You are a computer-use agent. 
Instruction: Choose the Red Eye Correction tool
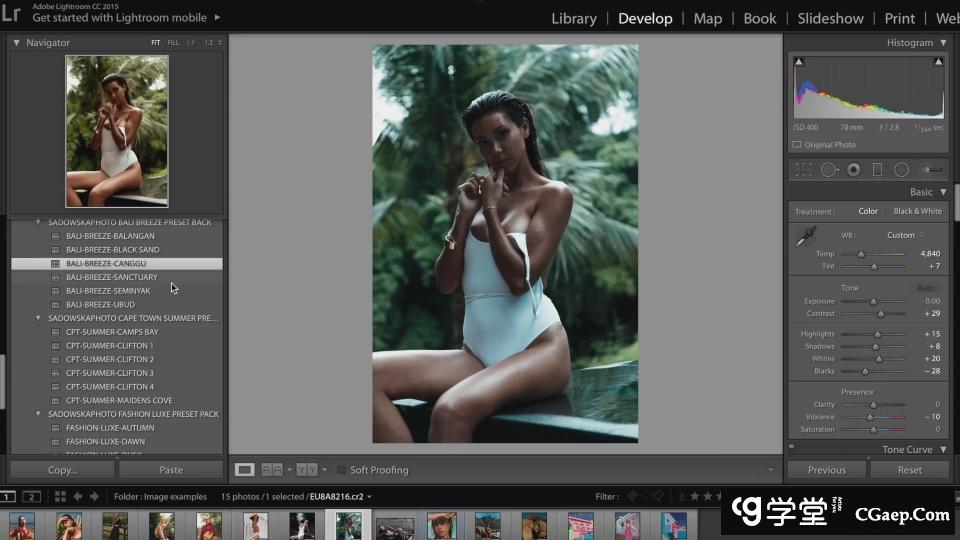tap(853, 170)
